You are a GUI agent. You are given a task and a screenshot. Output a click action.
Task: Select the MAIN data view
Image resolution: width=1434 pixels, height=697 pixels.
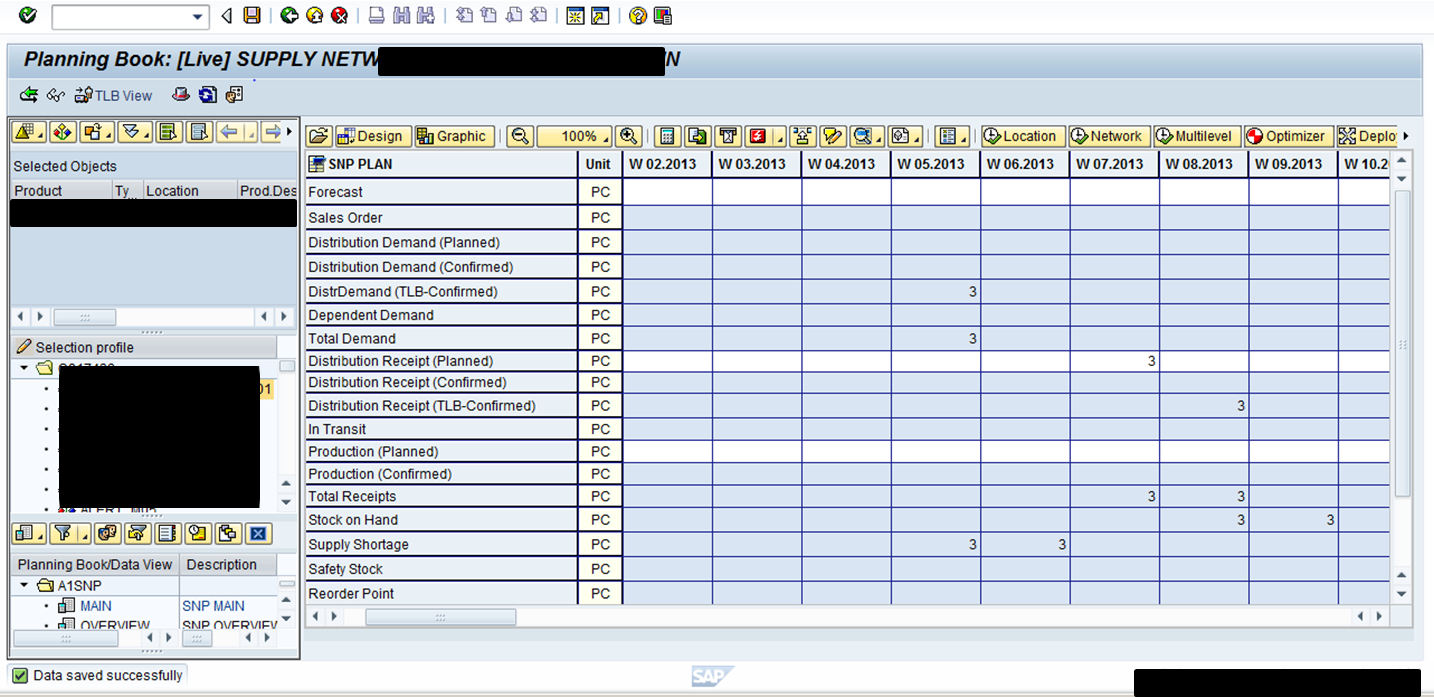(x=96, y=605)
